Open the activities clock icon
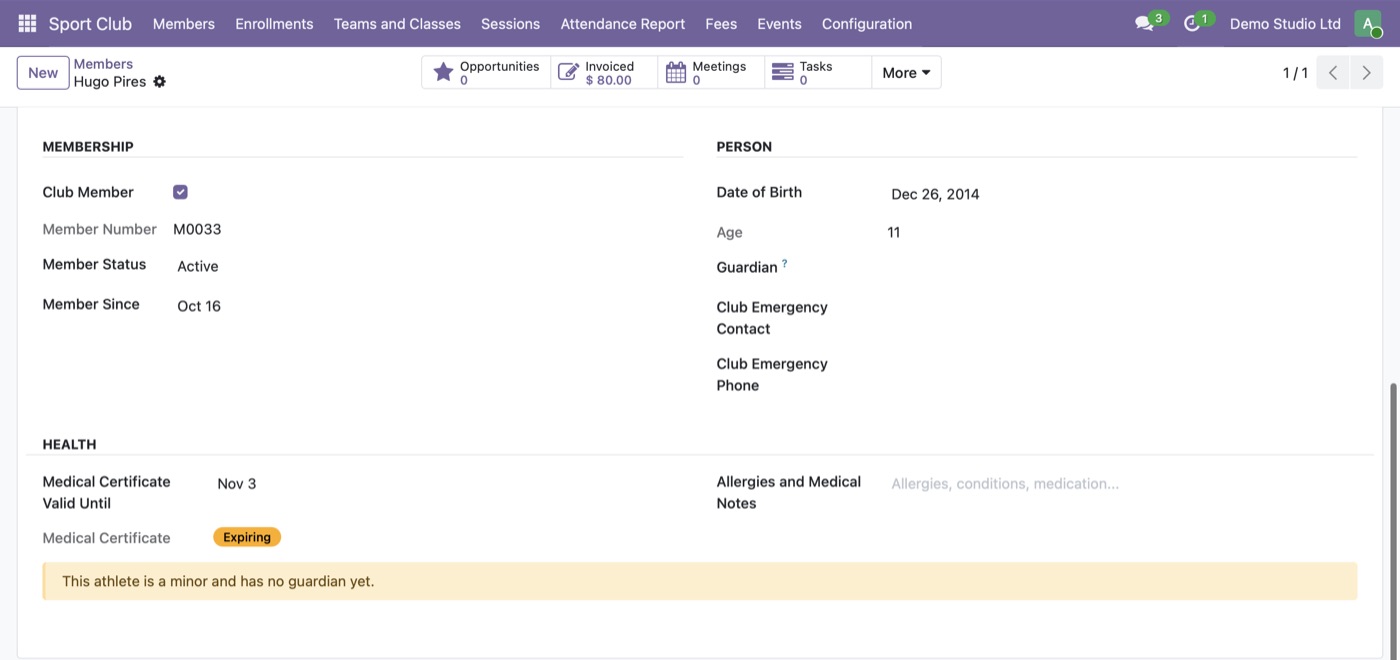The image size is (1400, 660). pyautogui.click(x=1191, y=23)
